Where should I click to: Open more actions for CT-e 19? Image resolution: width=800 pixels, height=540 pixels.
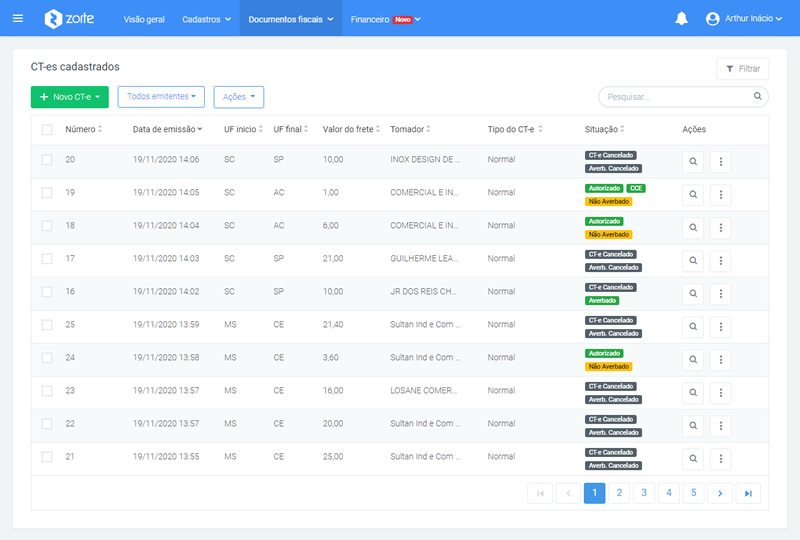[720, 195]
